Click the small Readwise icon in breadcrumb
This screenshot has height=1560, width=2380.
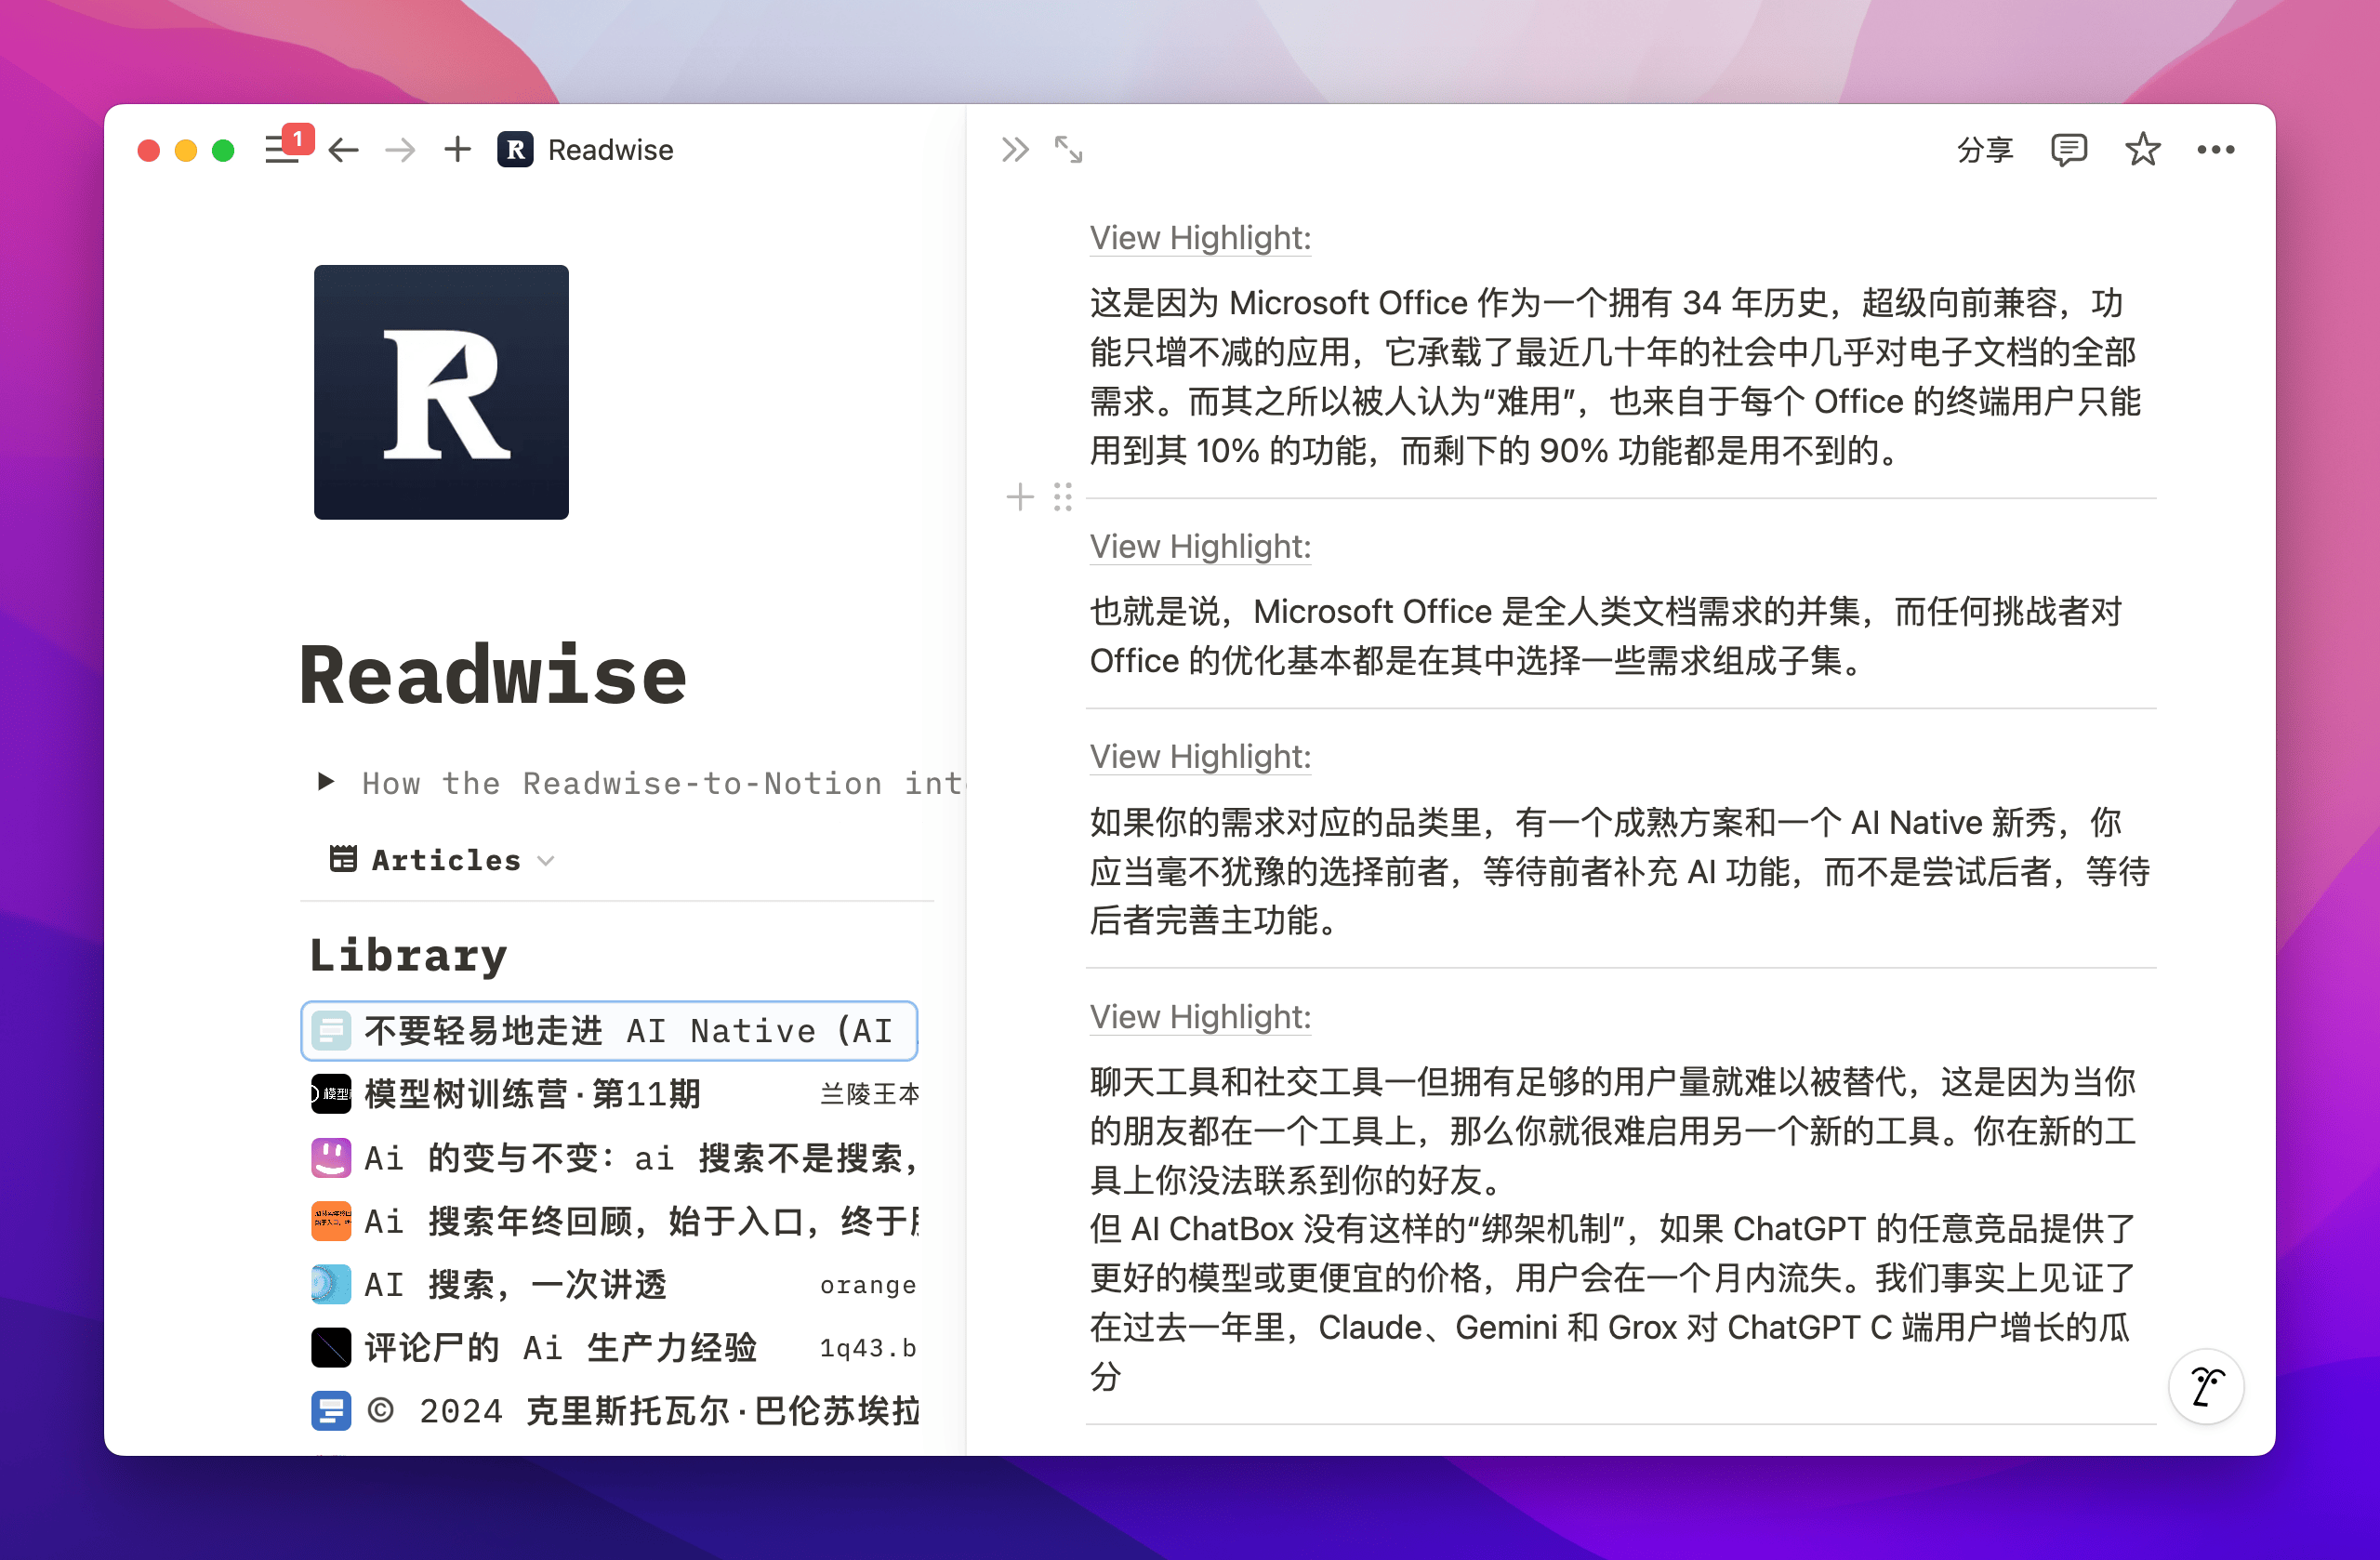[x=515, y=150]
